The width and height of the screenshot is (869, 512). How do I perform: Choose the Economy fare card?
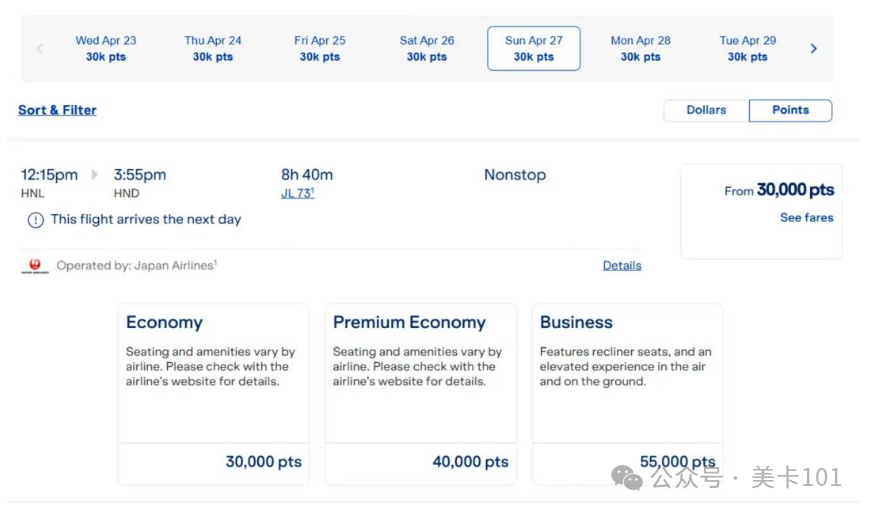point(213,395)
